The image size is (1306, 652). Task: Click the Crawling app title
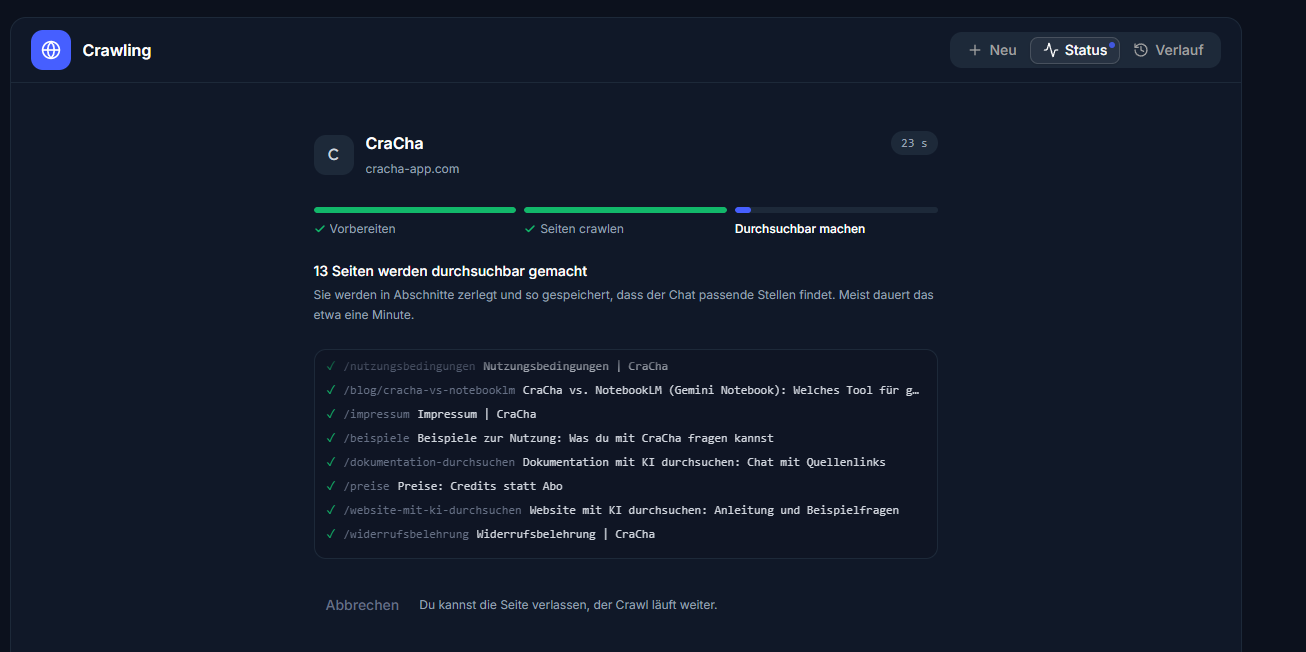click(x=117, y=50)
